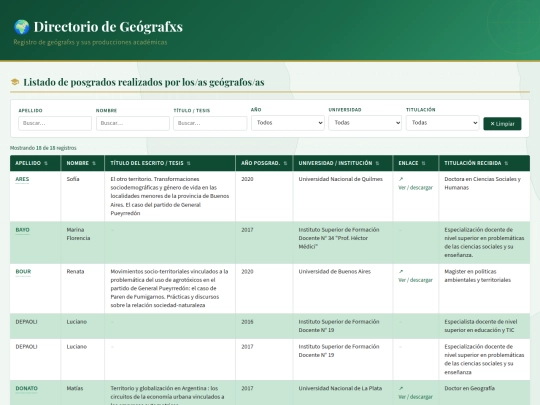Click the Universidad / Institución sort arrows icon

coord(377,163)
